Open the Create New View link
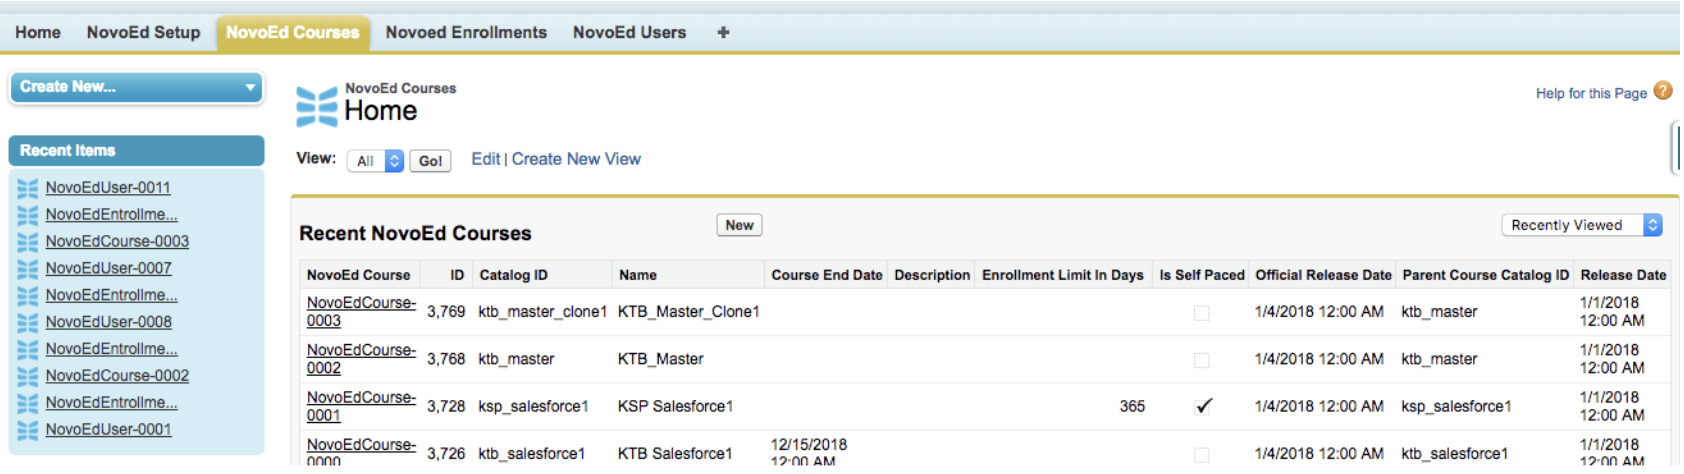 tap(576, 159)
